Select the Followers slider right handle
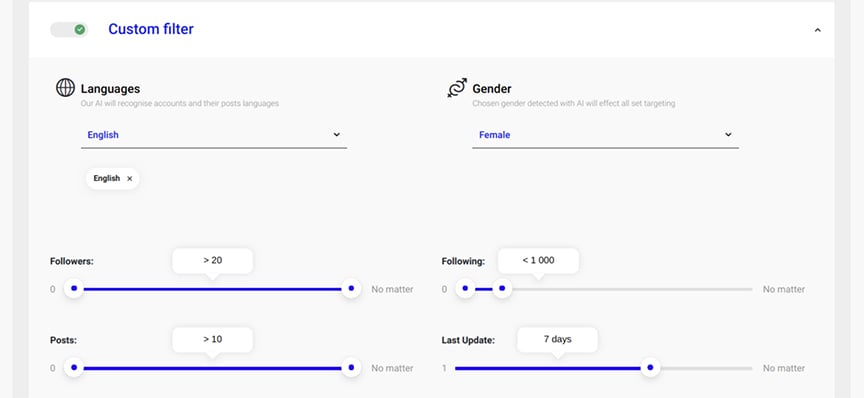Image resolution: width=864 pixels, height=398 pixels. click(x=351, y=288)
